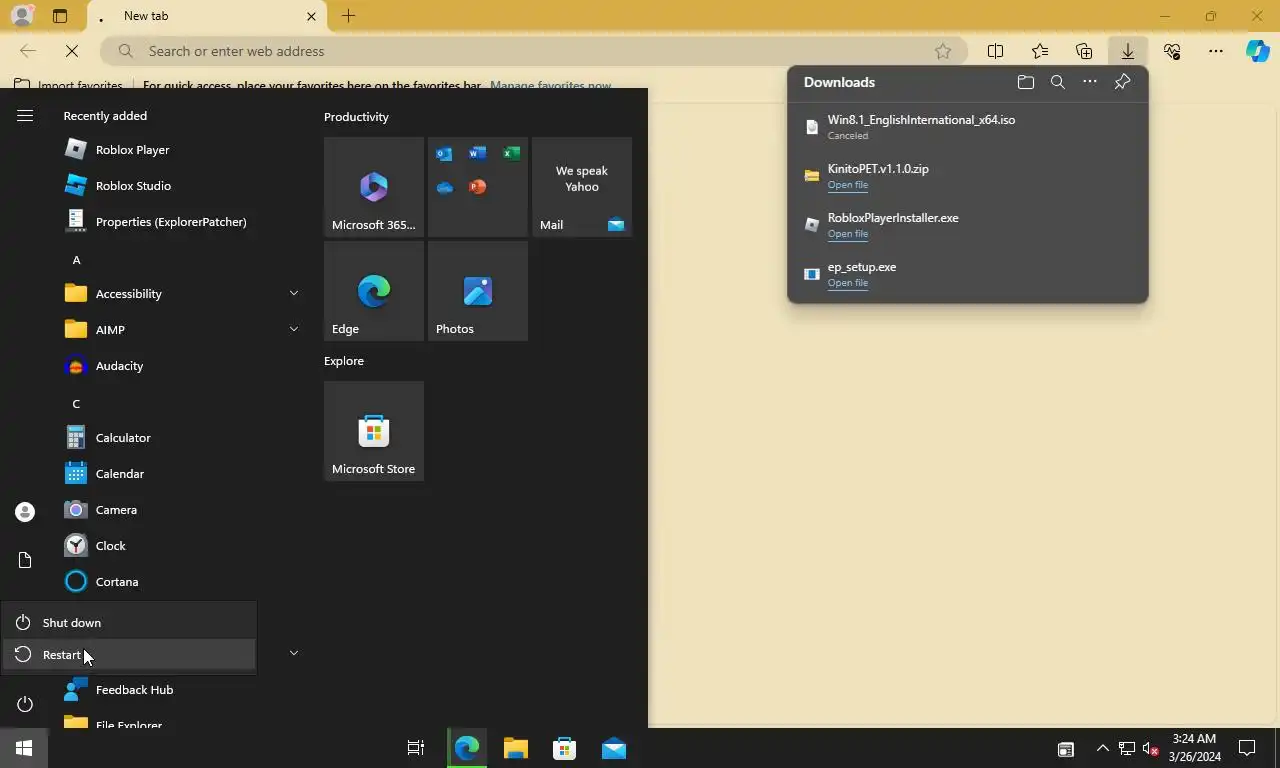Select Restart from the power menu
The image size is (1280, 768).
click(x=128, y=655)
